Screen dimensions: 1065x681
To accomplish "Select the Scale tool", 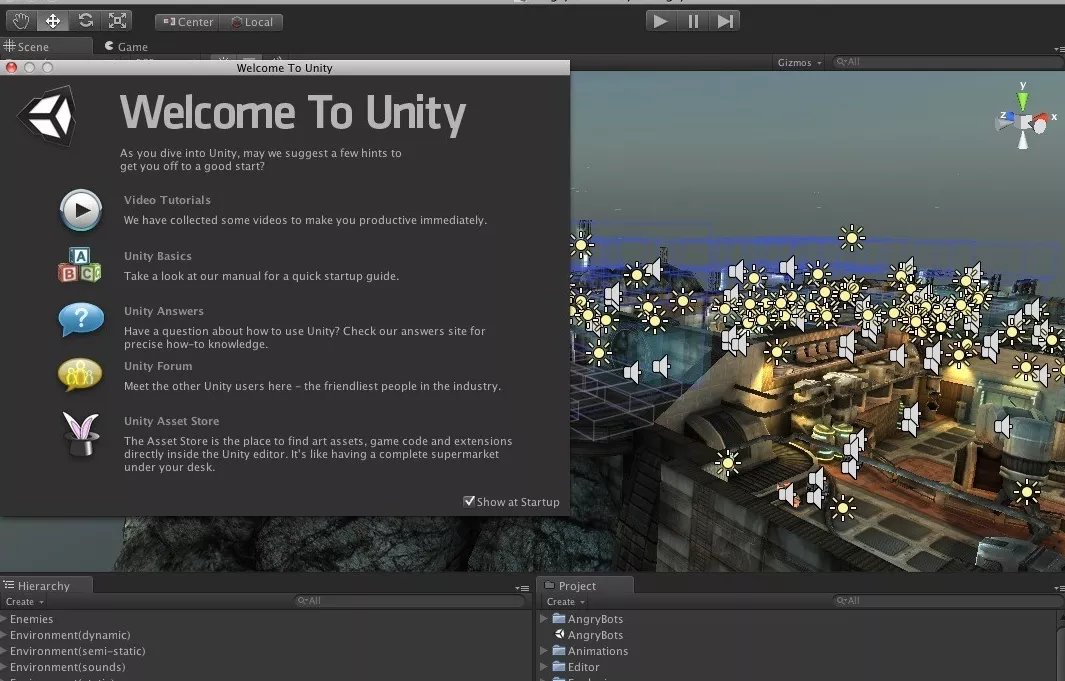I will click(x=116, y=20).
